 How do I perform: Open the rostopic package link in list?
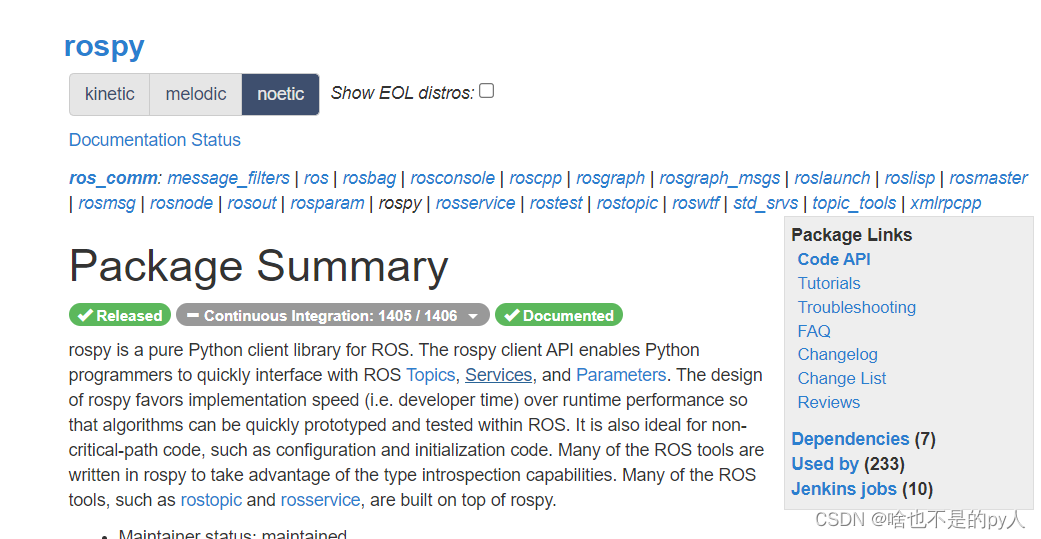[627, 203]
